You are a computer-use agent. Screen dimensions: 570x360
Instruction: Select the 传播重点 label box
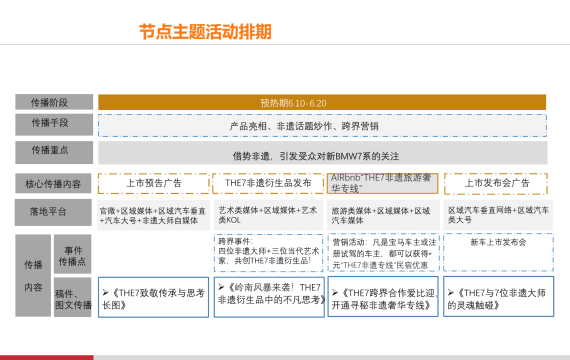tap(54, 152)
